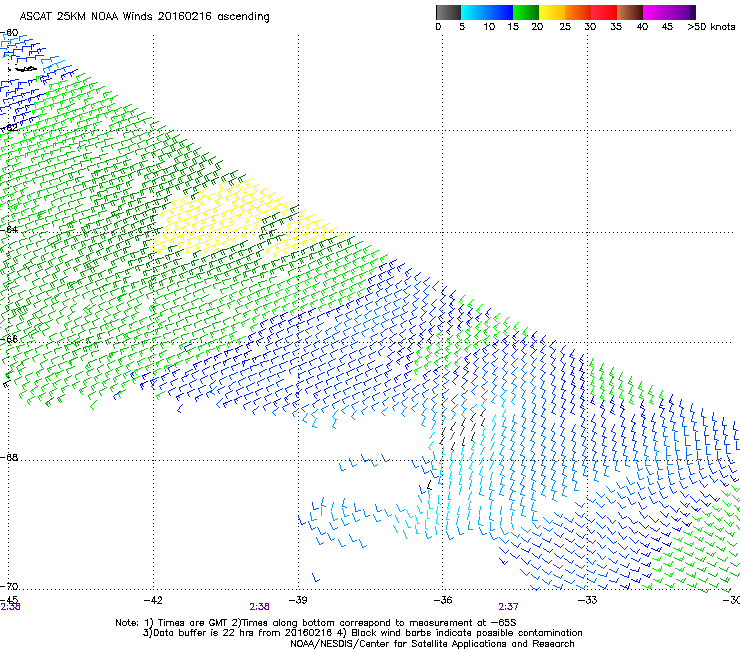Select the orange 25-30 knots legend segment
Screen dimensions: 740x650
click(578, 12)
